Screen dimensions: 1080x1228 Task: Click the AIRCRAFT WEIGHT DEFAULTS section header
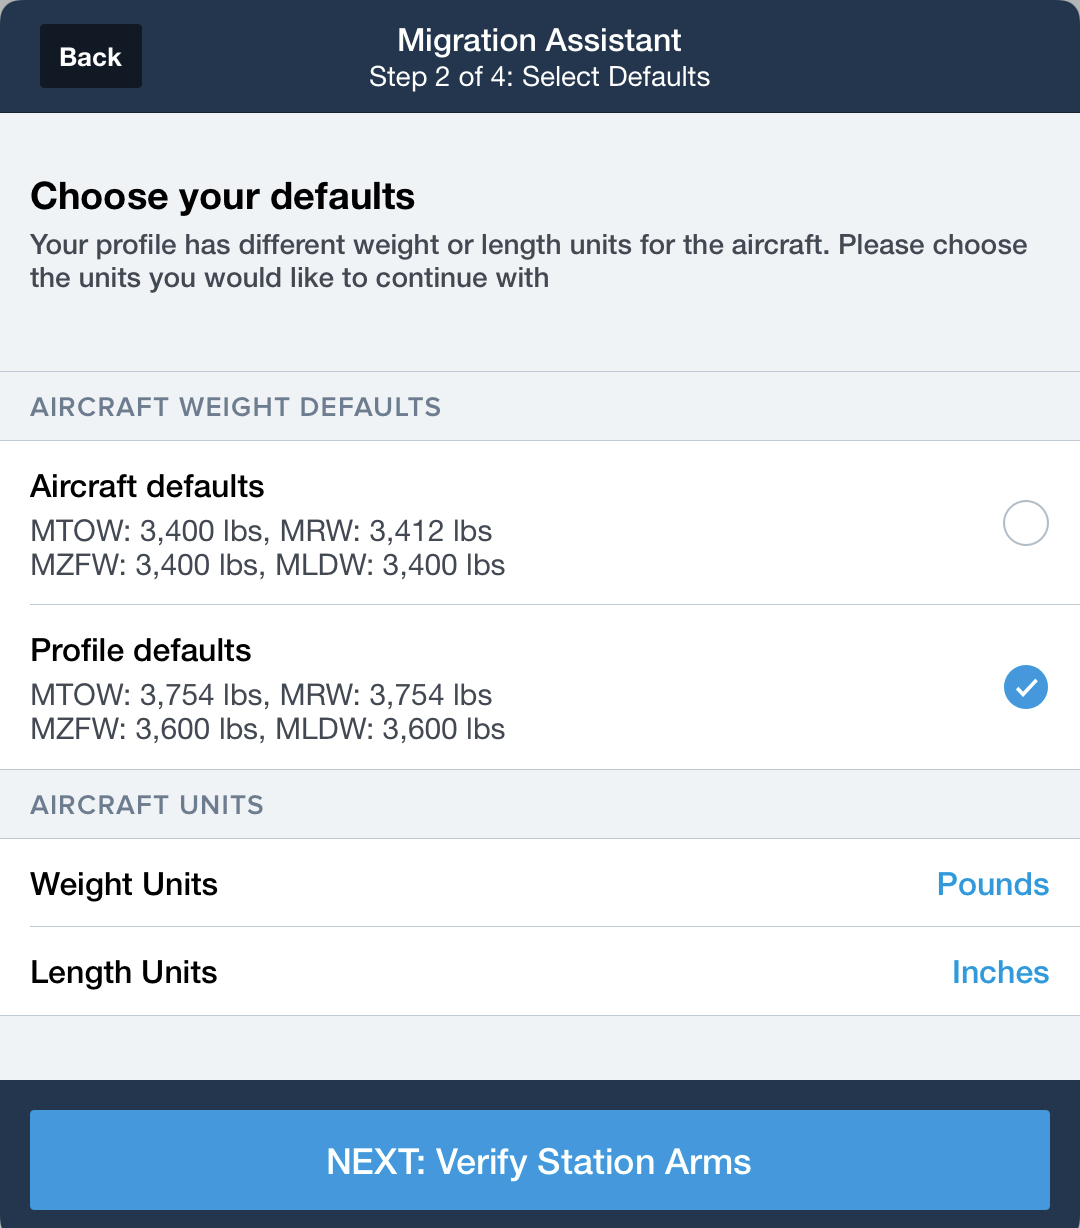(236, 407)
